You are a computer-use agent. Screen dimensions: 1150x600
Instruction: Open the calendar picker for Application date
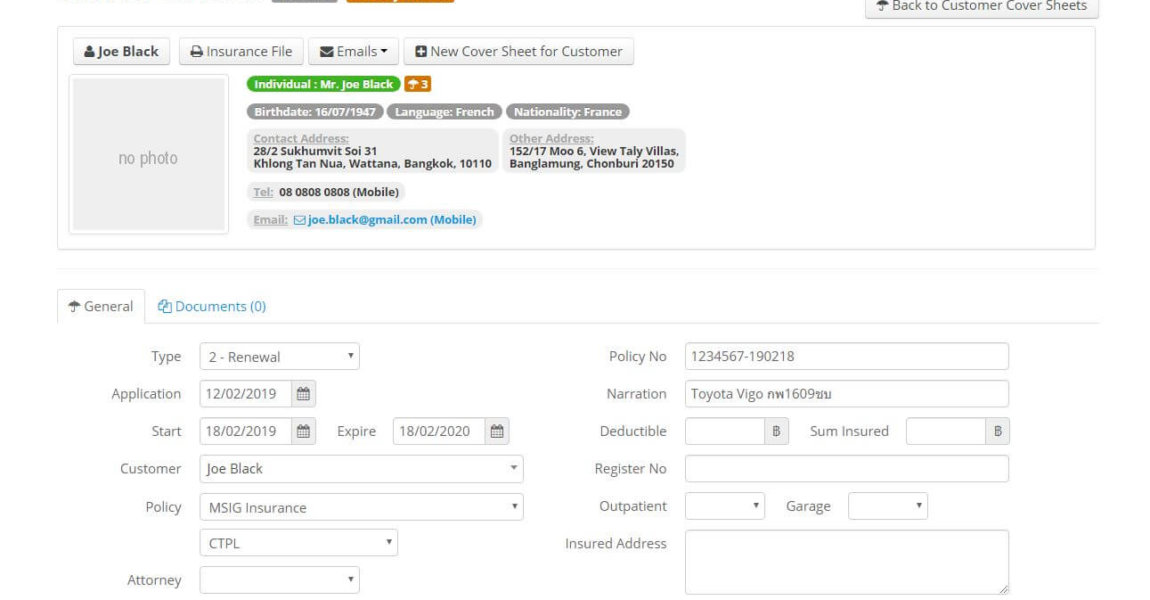pyautogui.click(x=301, y=393)
